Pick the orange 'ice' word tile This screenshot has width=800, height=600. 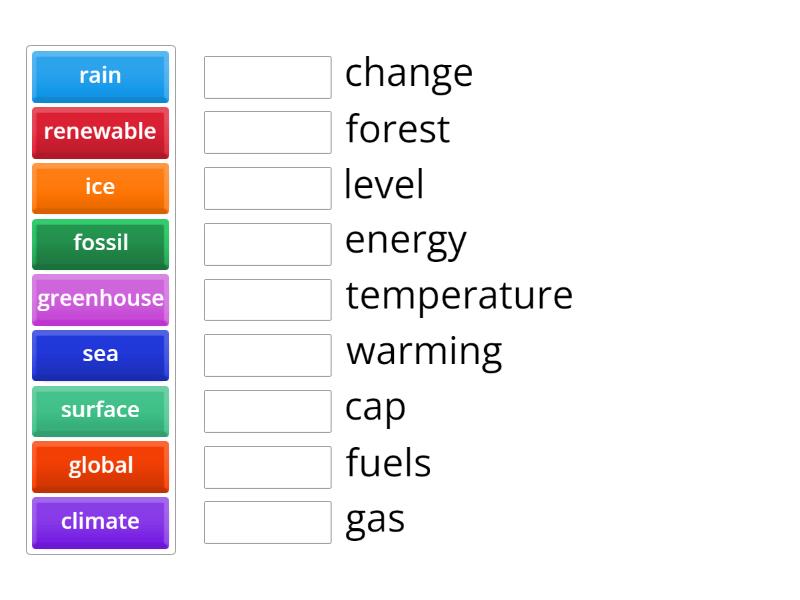tap(100, 188)
